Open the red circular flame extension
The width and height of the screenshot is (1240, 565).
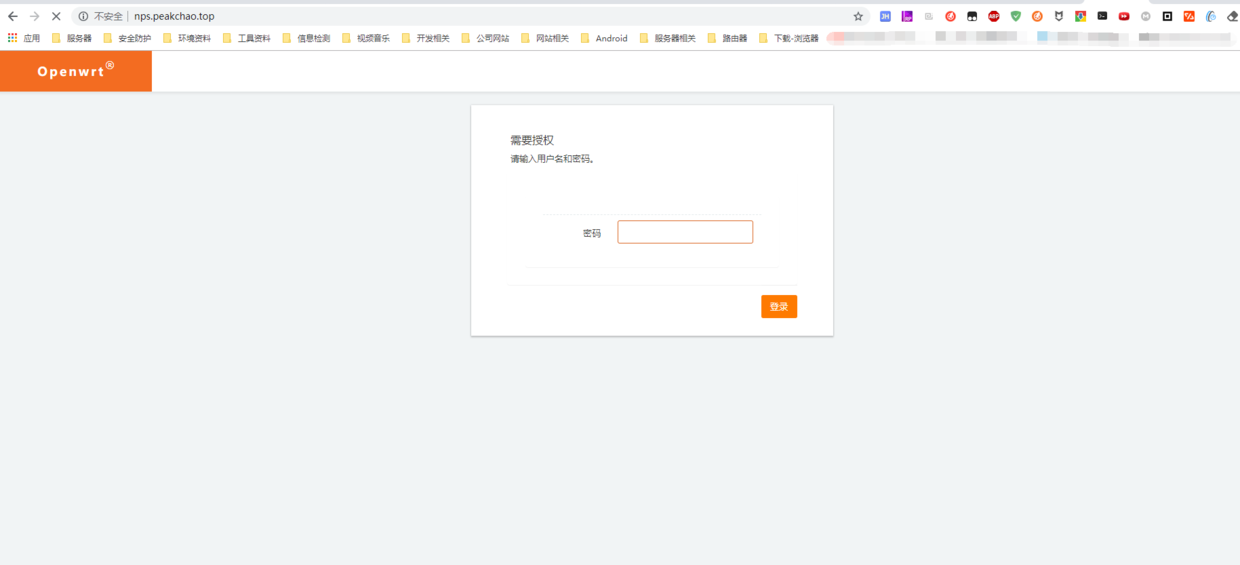click(950, 16)
